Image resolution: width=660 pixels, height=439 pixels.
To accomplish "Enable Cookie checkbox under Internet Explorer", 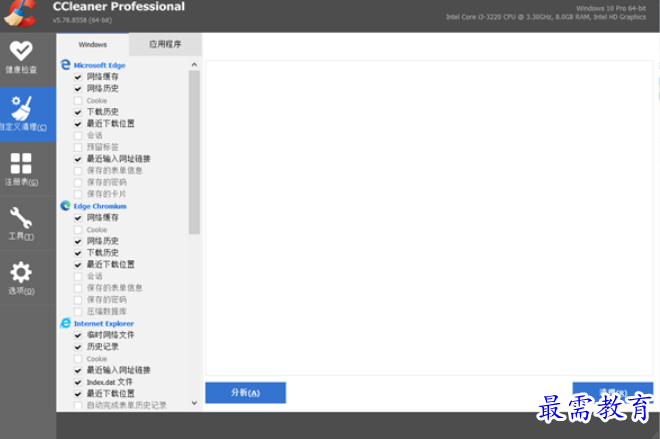I will pyautogui.click(x=78, y=359).
